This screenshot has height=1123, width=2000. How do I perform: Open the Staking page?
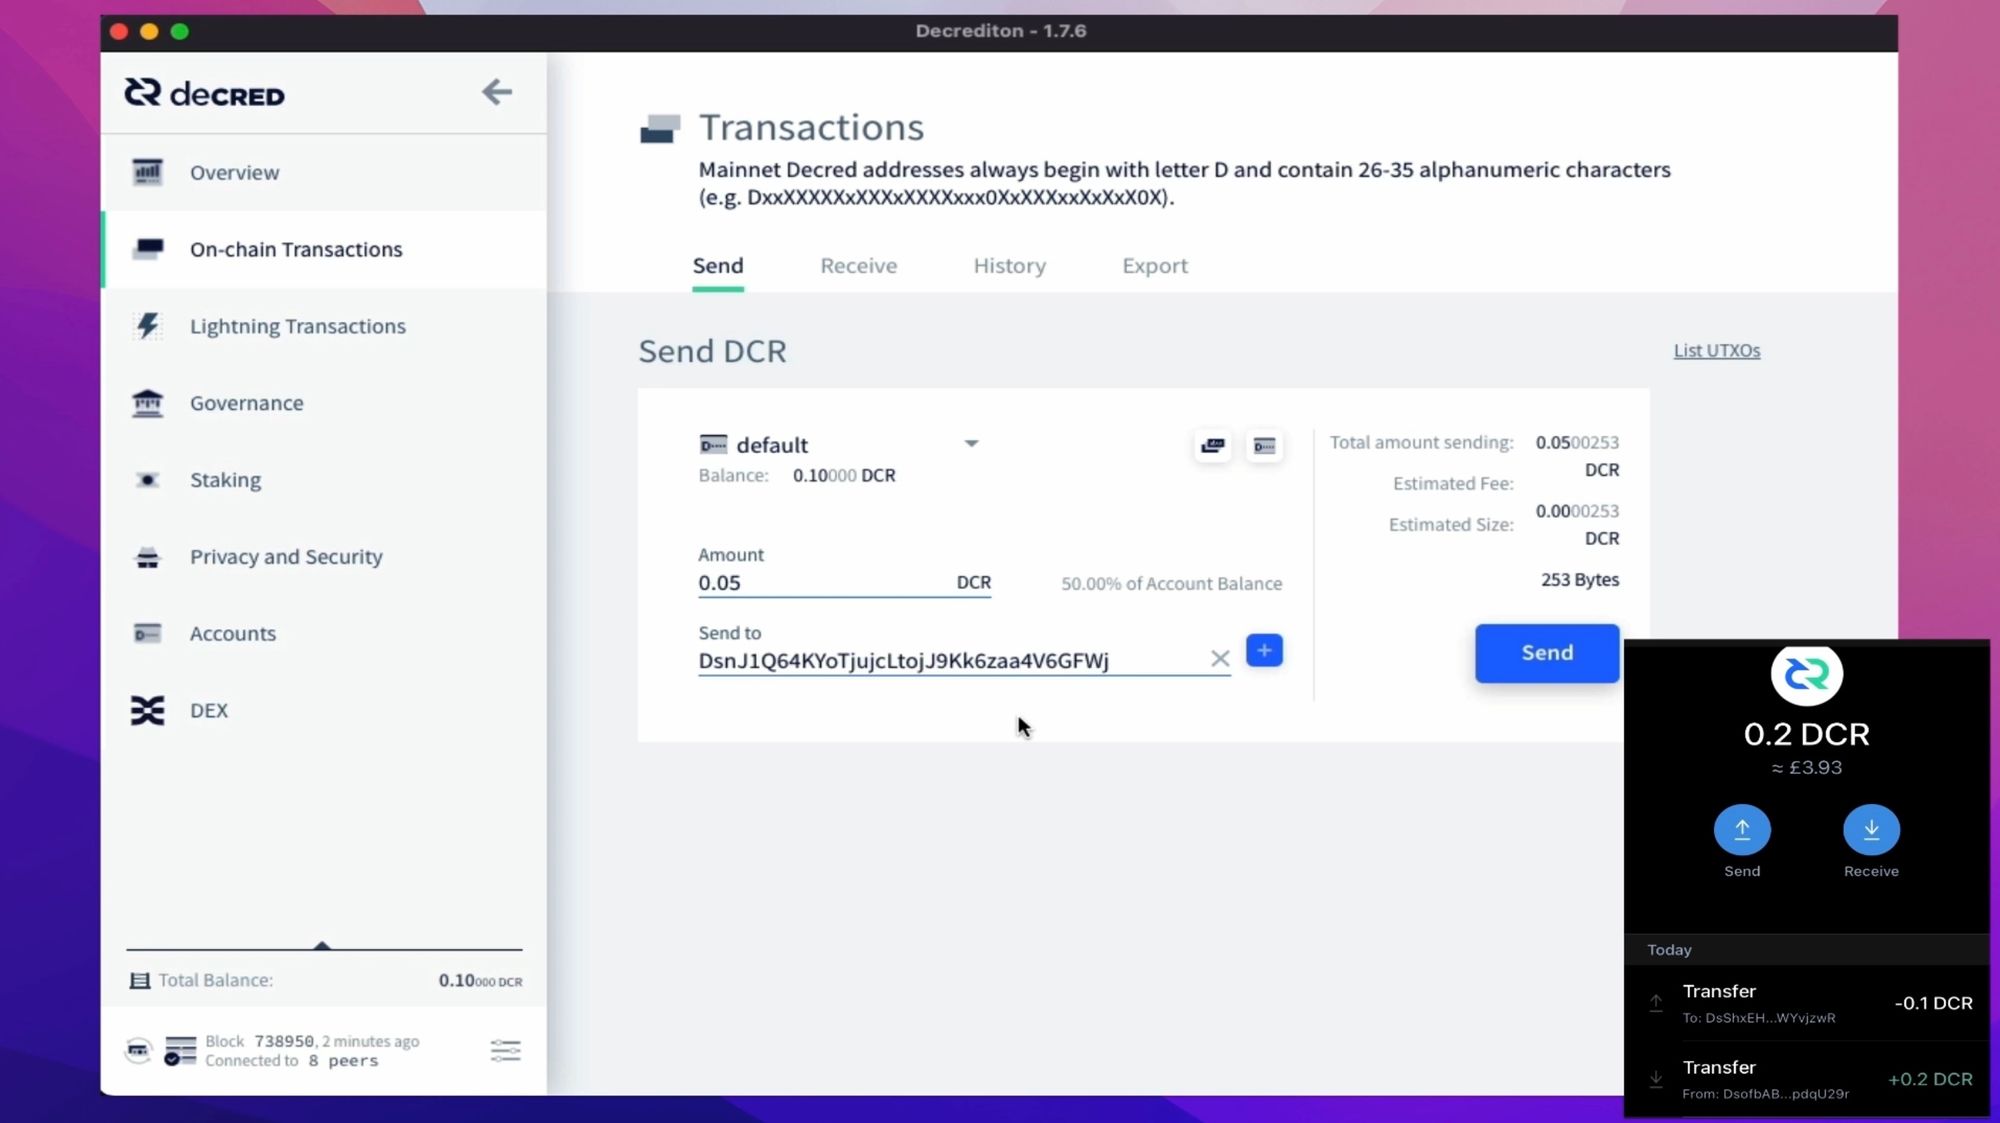(225, 480)
